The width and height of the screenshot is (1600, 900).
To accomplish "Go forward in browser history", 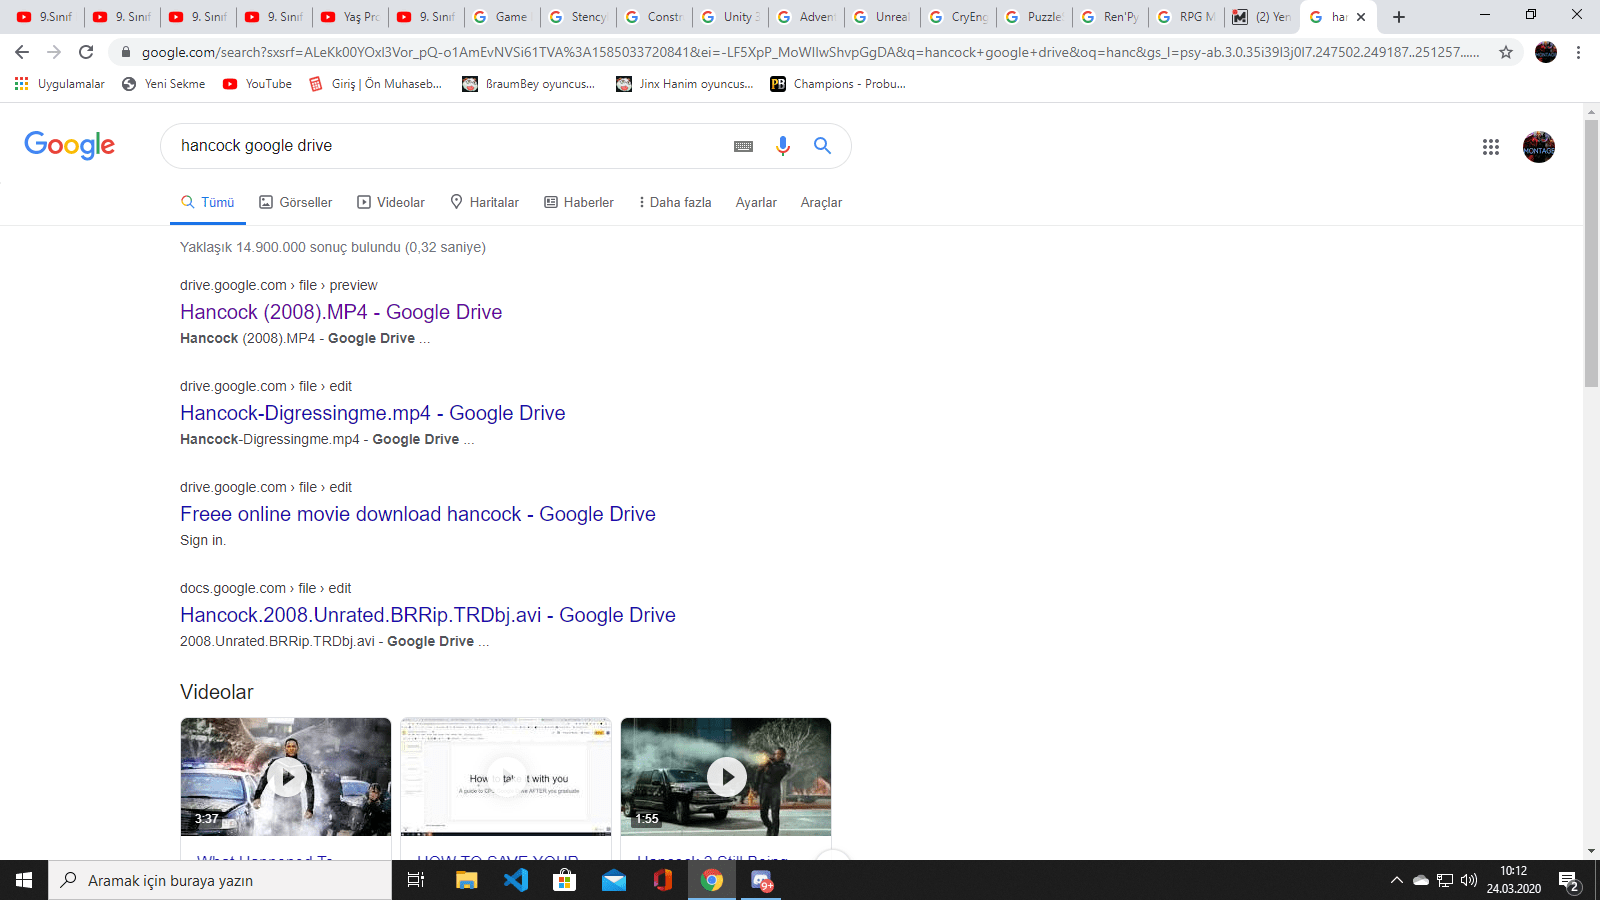I will pyautogui.click(x=54, y=52).
